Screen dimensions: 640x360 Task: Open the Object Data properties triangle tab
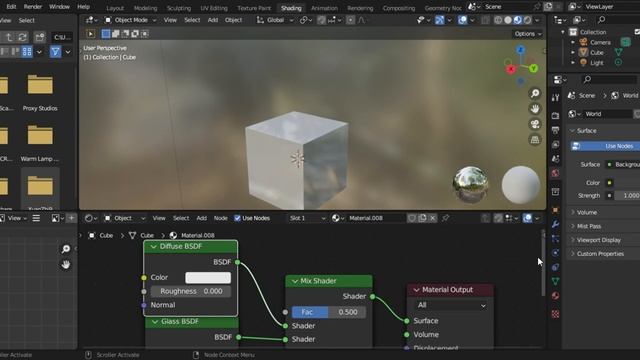pyautogui.click(x=555, y=281)
